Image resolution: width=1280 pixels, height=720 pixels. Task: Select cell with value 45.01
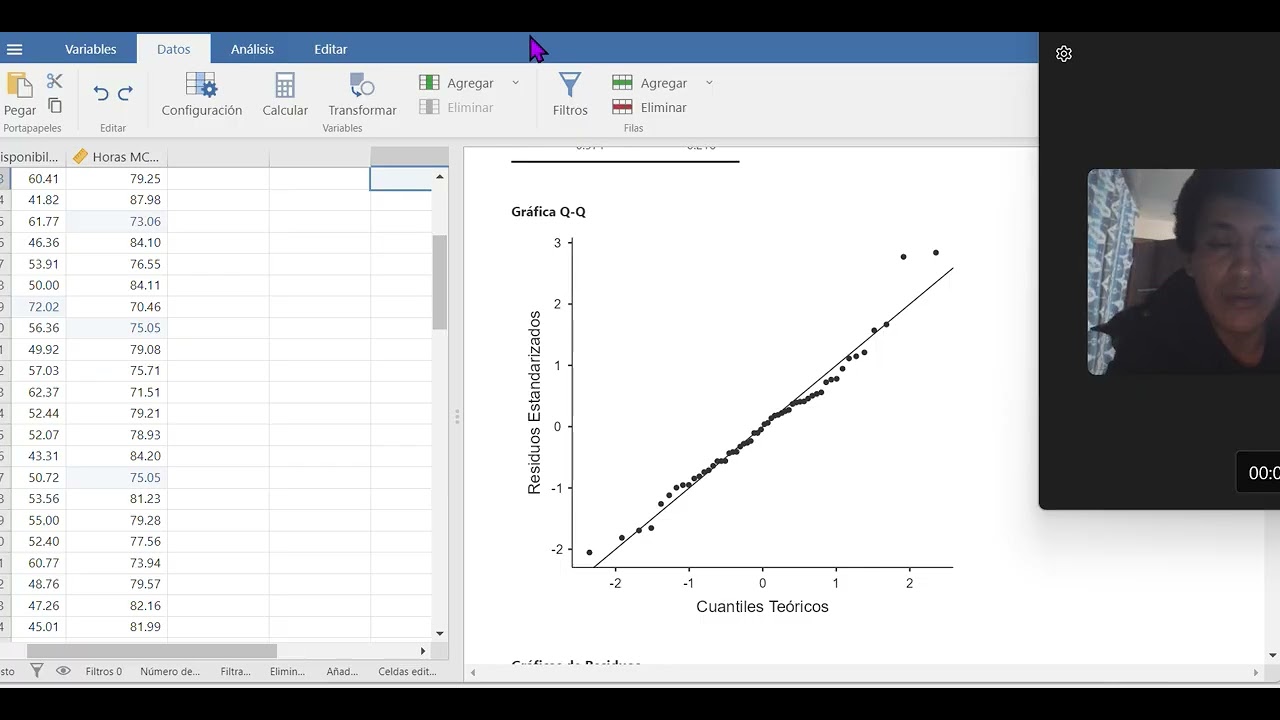pyautogui.click(x=38, y=627)
